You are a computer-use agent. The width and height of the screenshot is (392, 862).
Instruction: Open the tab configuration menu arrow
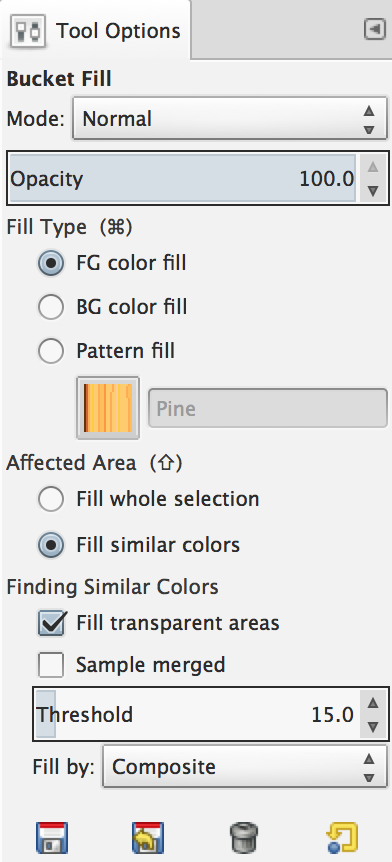tap(375, 30)
